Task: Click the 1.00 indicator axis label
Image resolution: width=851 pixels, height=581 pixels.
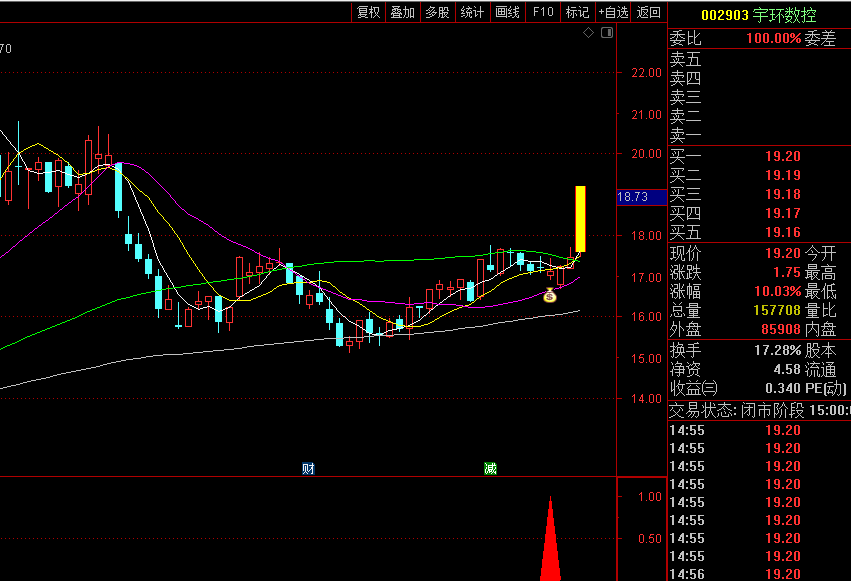Action: click(x=650, y=497)
